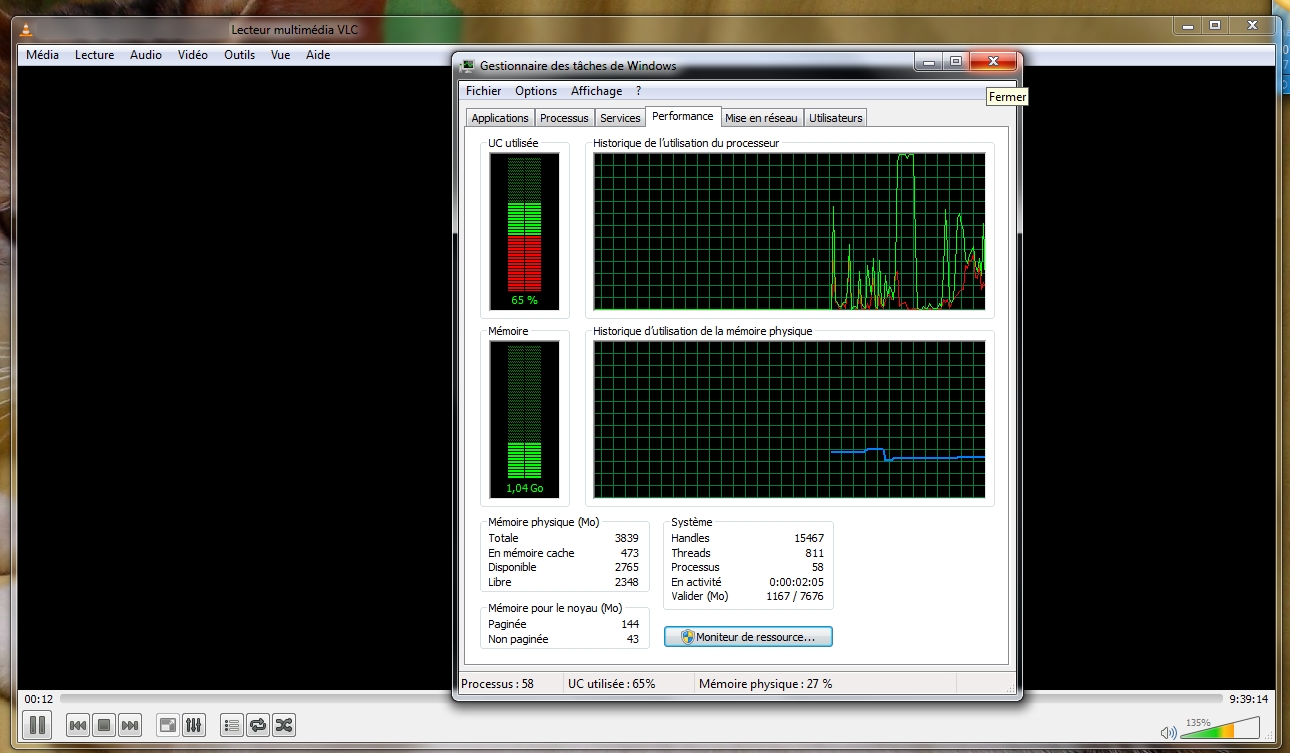Viewport: 1290px width, 753px height.
Task: Open VLC extended settings equalizer icon
Action: (x=195, y=725)
